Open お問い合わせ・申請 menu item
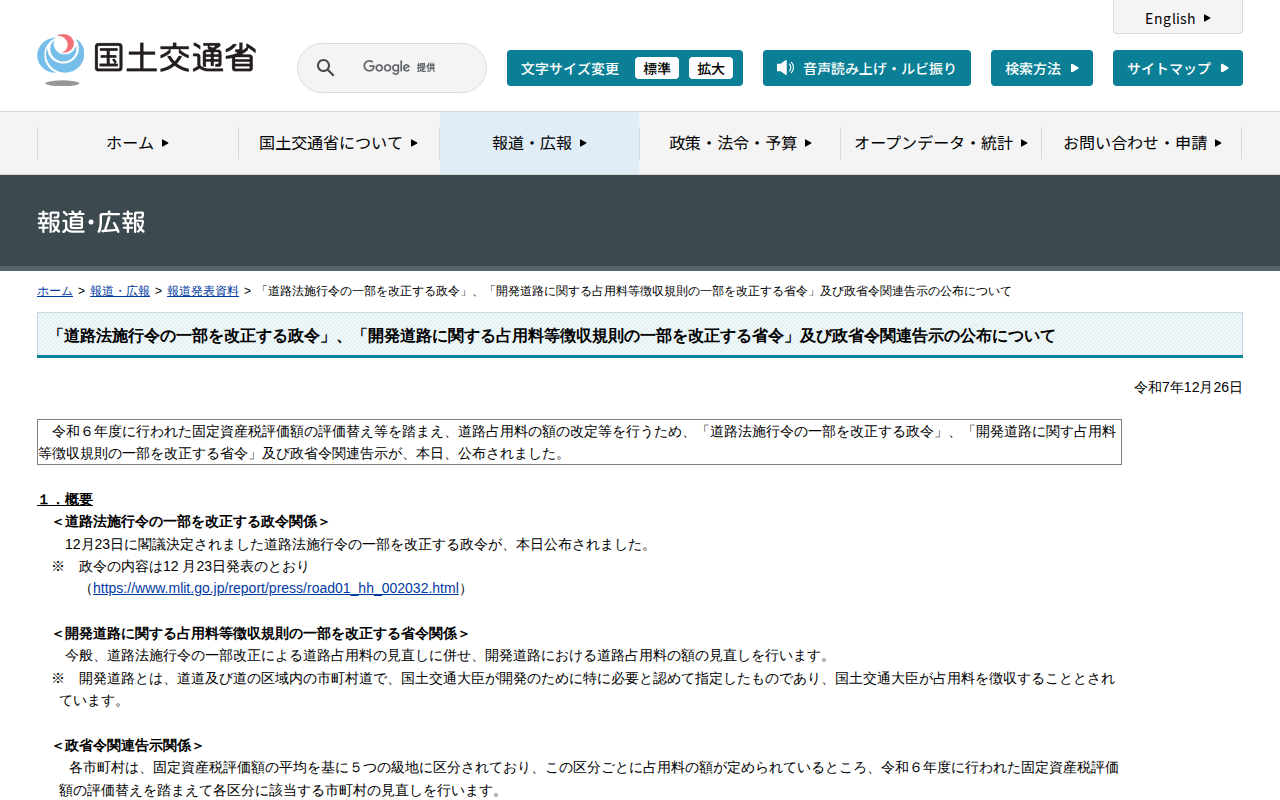The width and height of the screenshot is (1280, 800). tap(1142, 143)
